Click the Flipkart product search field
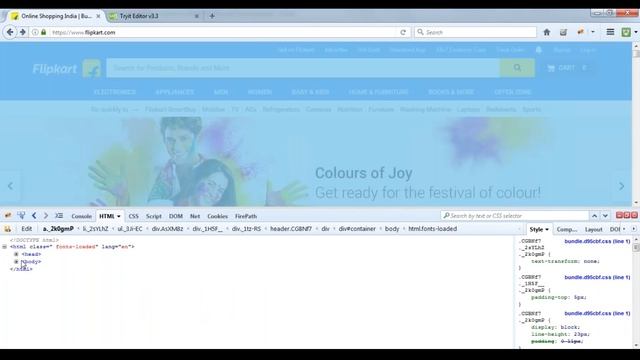This screenshot has height=360, width=640. [303, 68]
